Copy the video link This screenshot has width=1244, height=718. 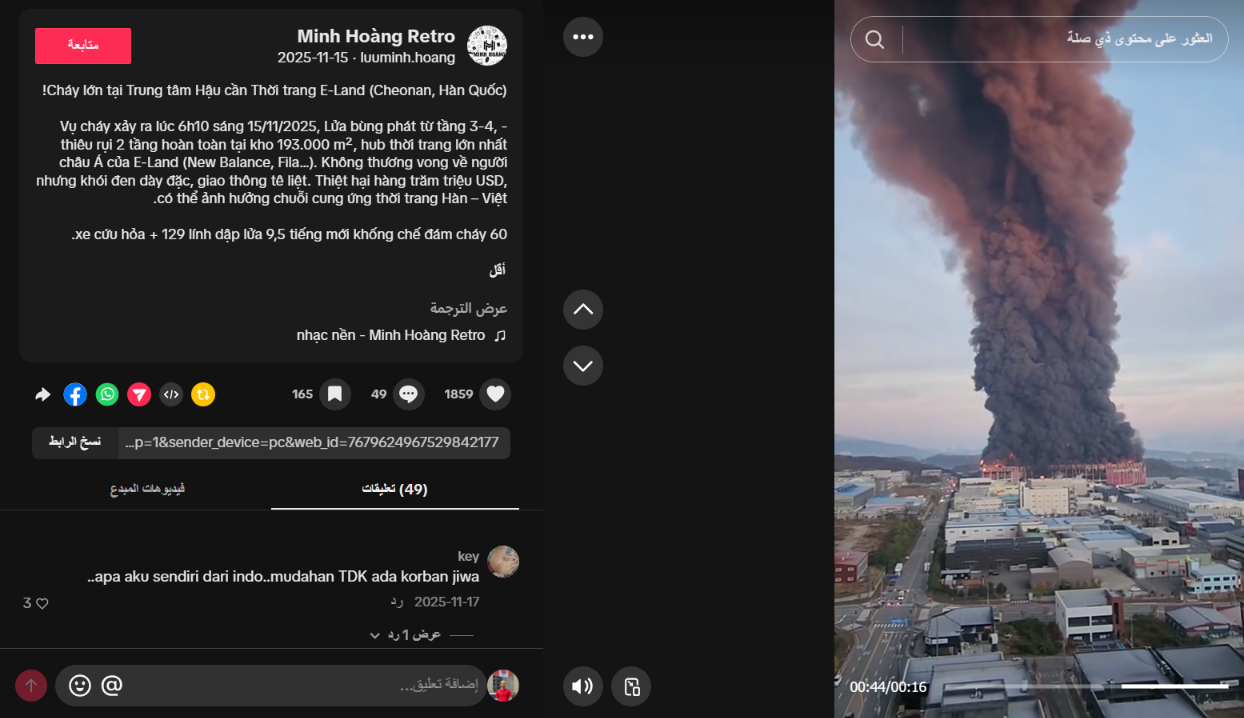[75, 443]
